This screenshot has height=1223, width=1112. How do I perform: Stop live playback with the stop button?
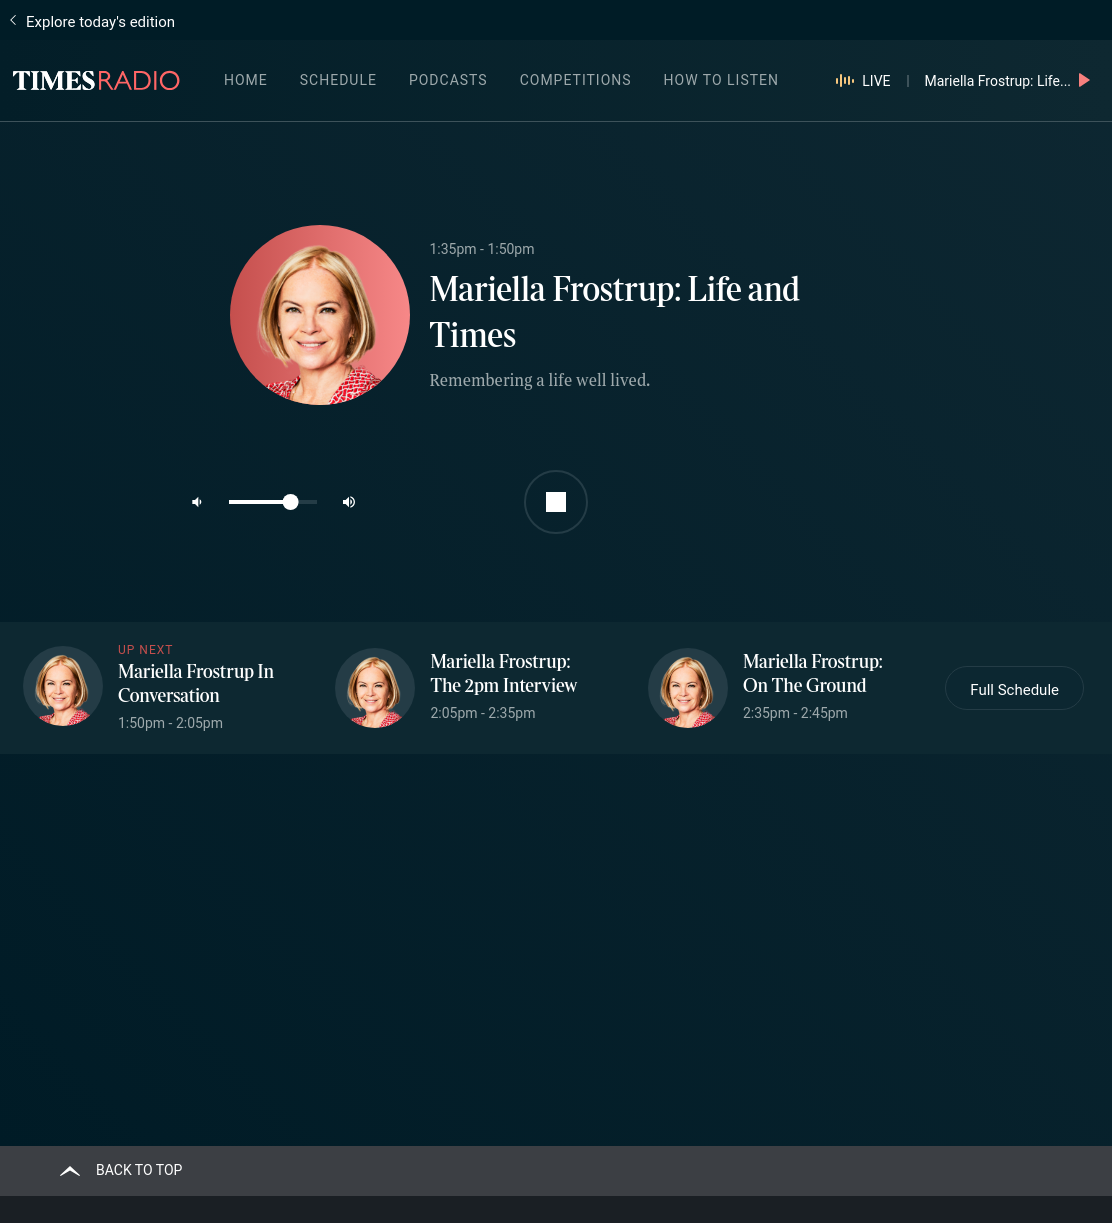click(x=556, y=502)
